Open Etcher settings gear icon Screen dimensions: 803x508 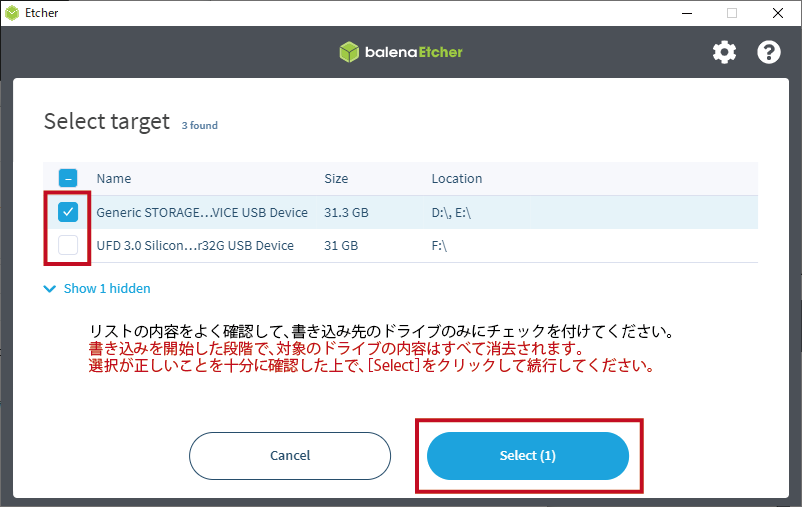coord(724,52)
